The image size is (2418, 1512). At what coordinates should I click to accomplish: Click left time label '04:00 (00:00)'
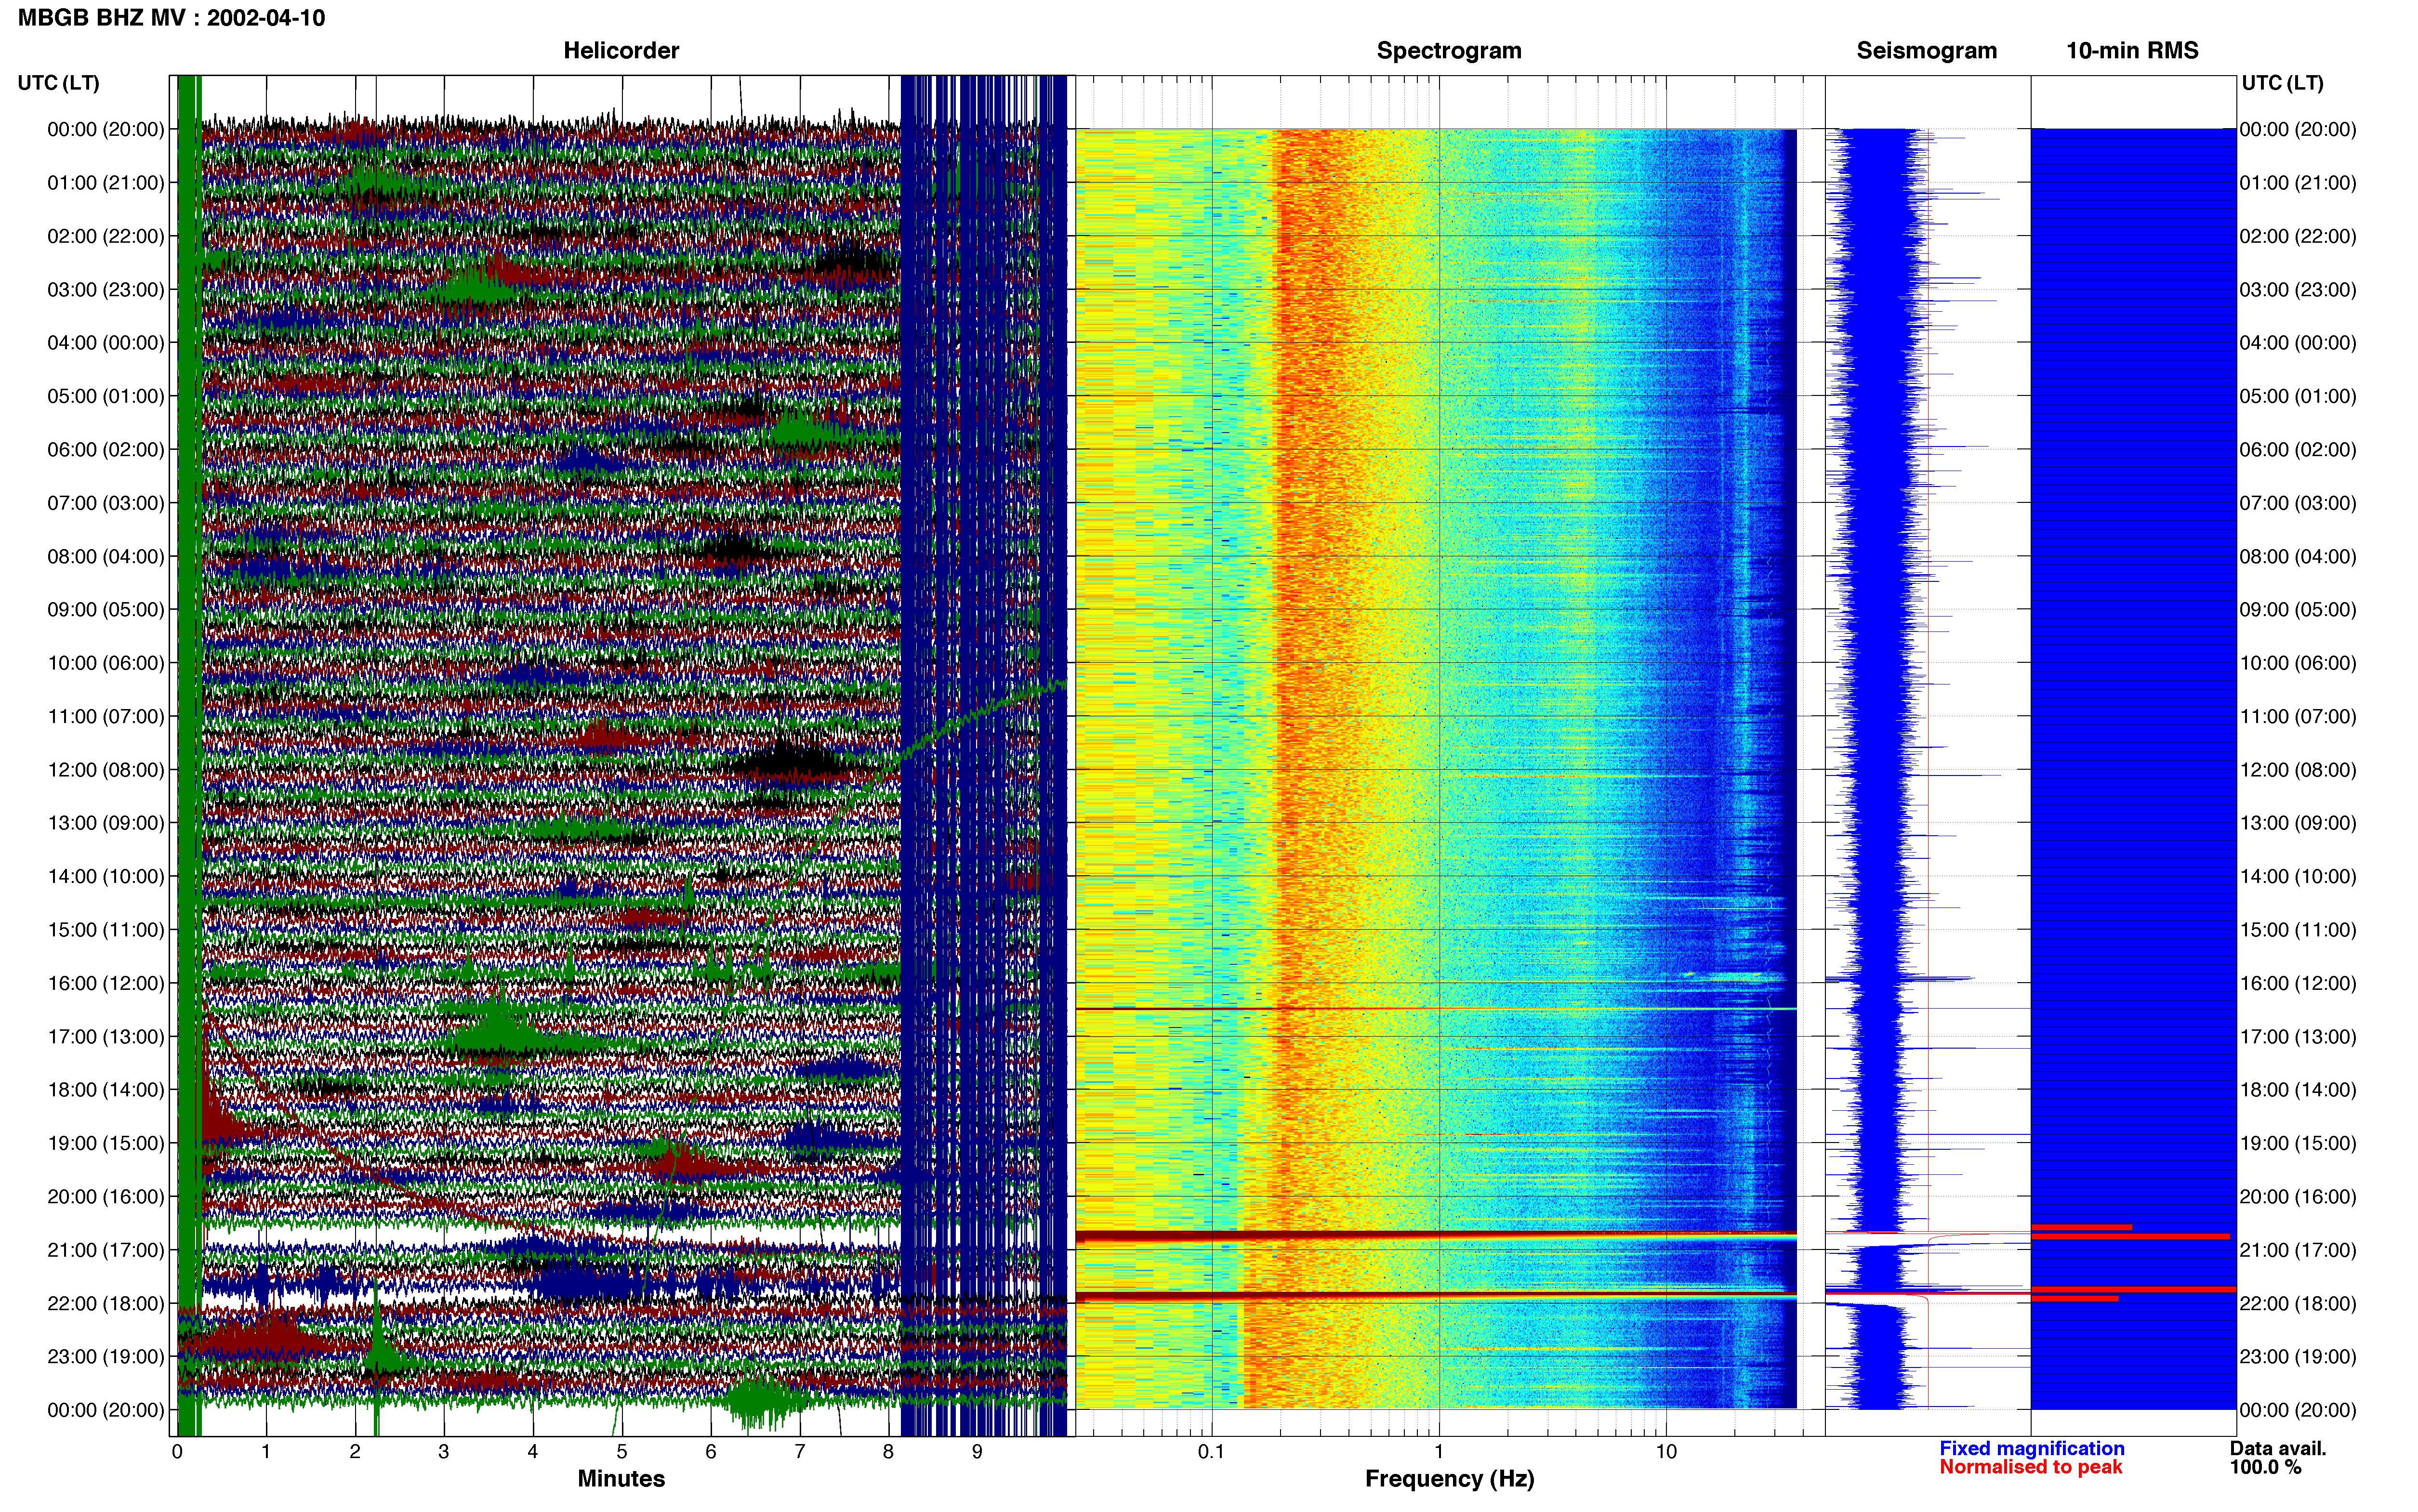tap(106, 343)
